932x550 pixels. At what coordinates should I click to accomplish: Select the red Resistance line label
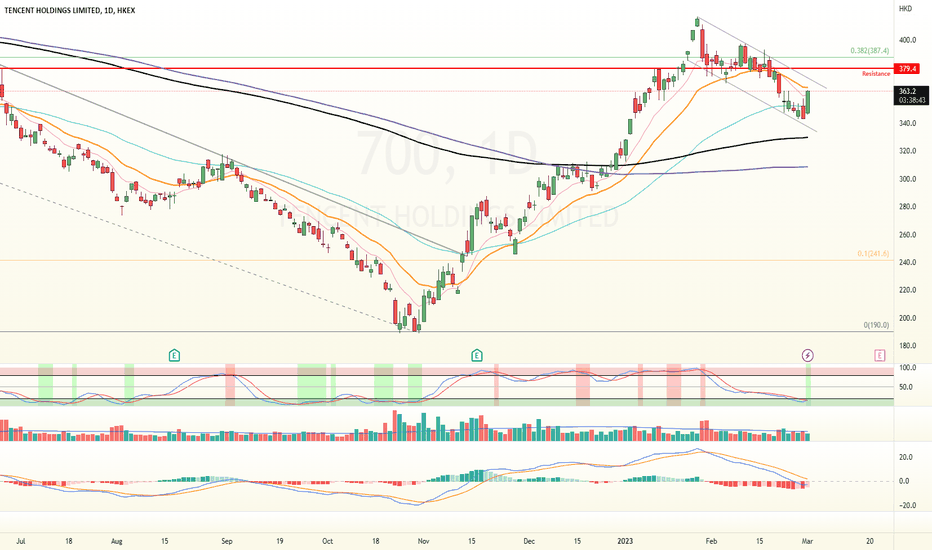(876, 74)
